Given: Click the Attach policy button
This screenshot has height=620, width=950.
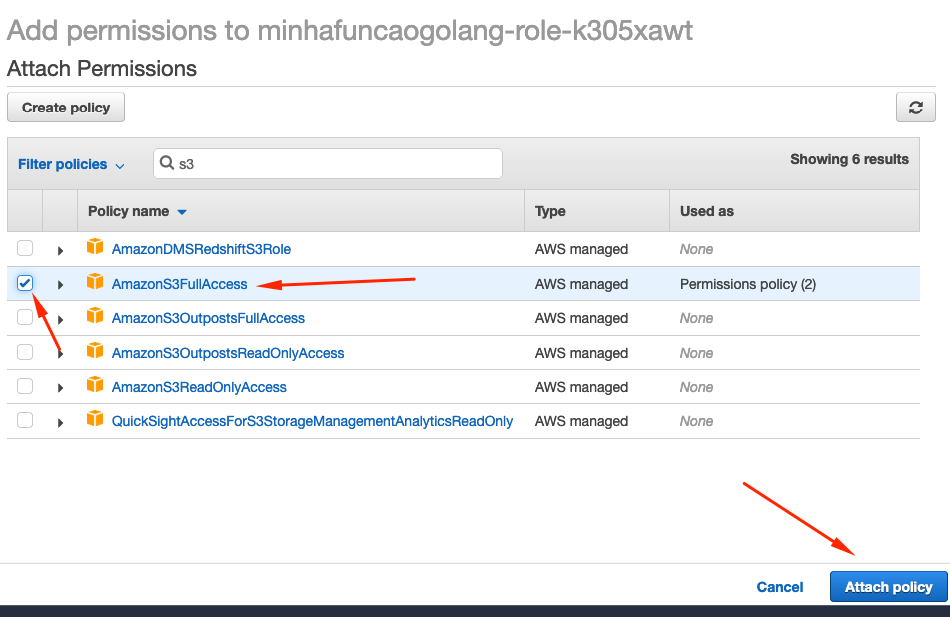Looking at the screenshot, I should pos(888,586).
